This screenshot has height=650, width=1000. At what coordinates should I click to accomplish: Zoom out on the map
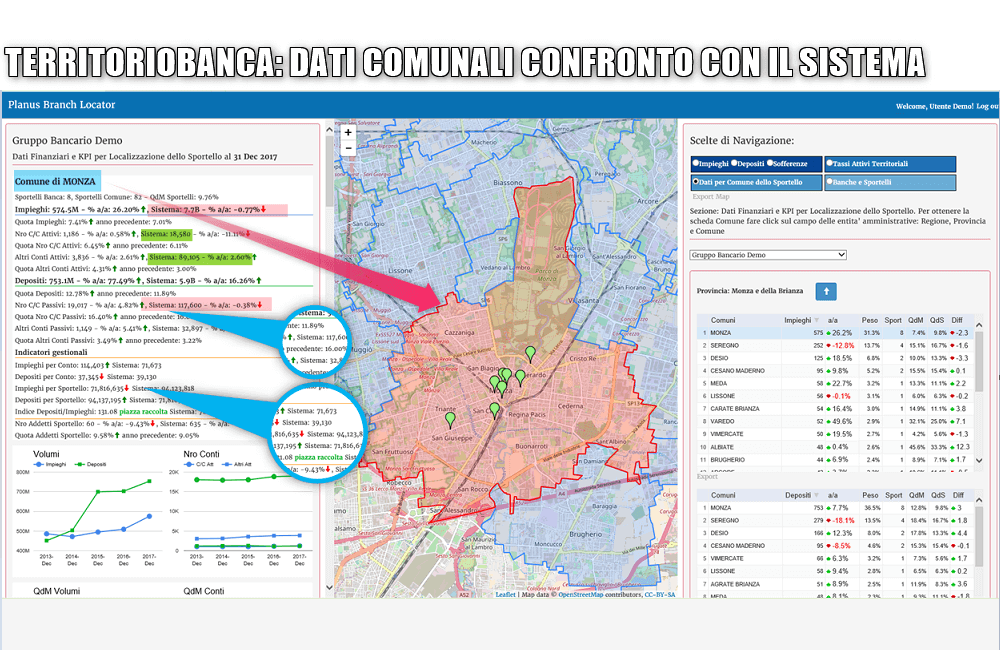(x=348, y=148)
